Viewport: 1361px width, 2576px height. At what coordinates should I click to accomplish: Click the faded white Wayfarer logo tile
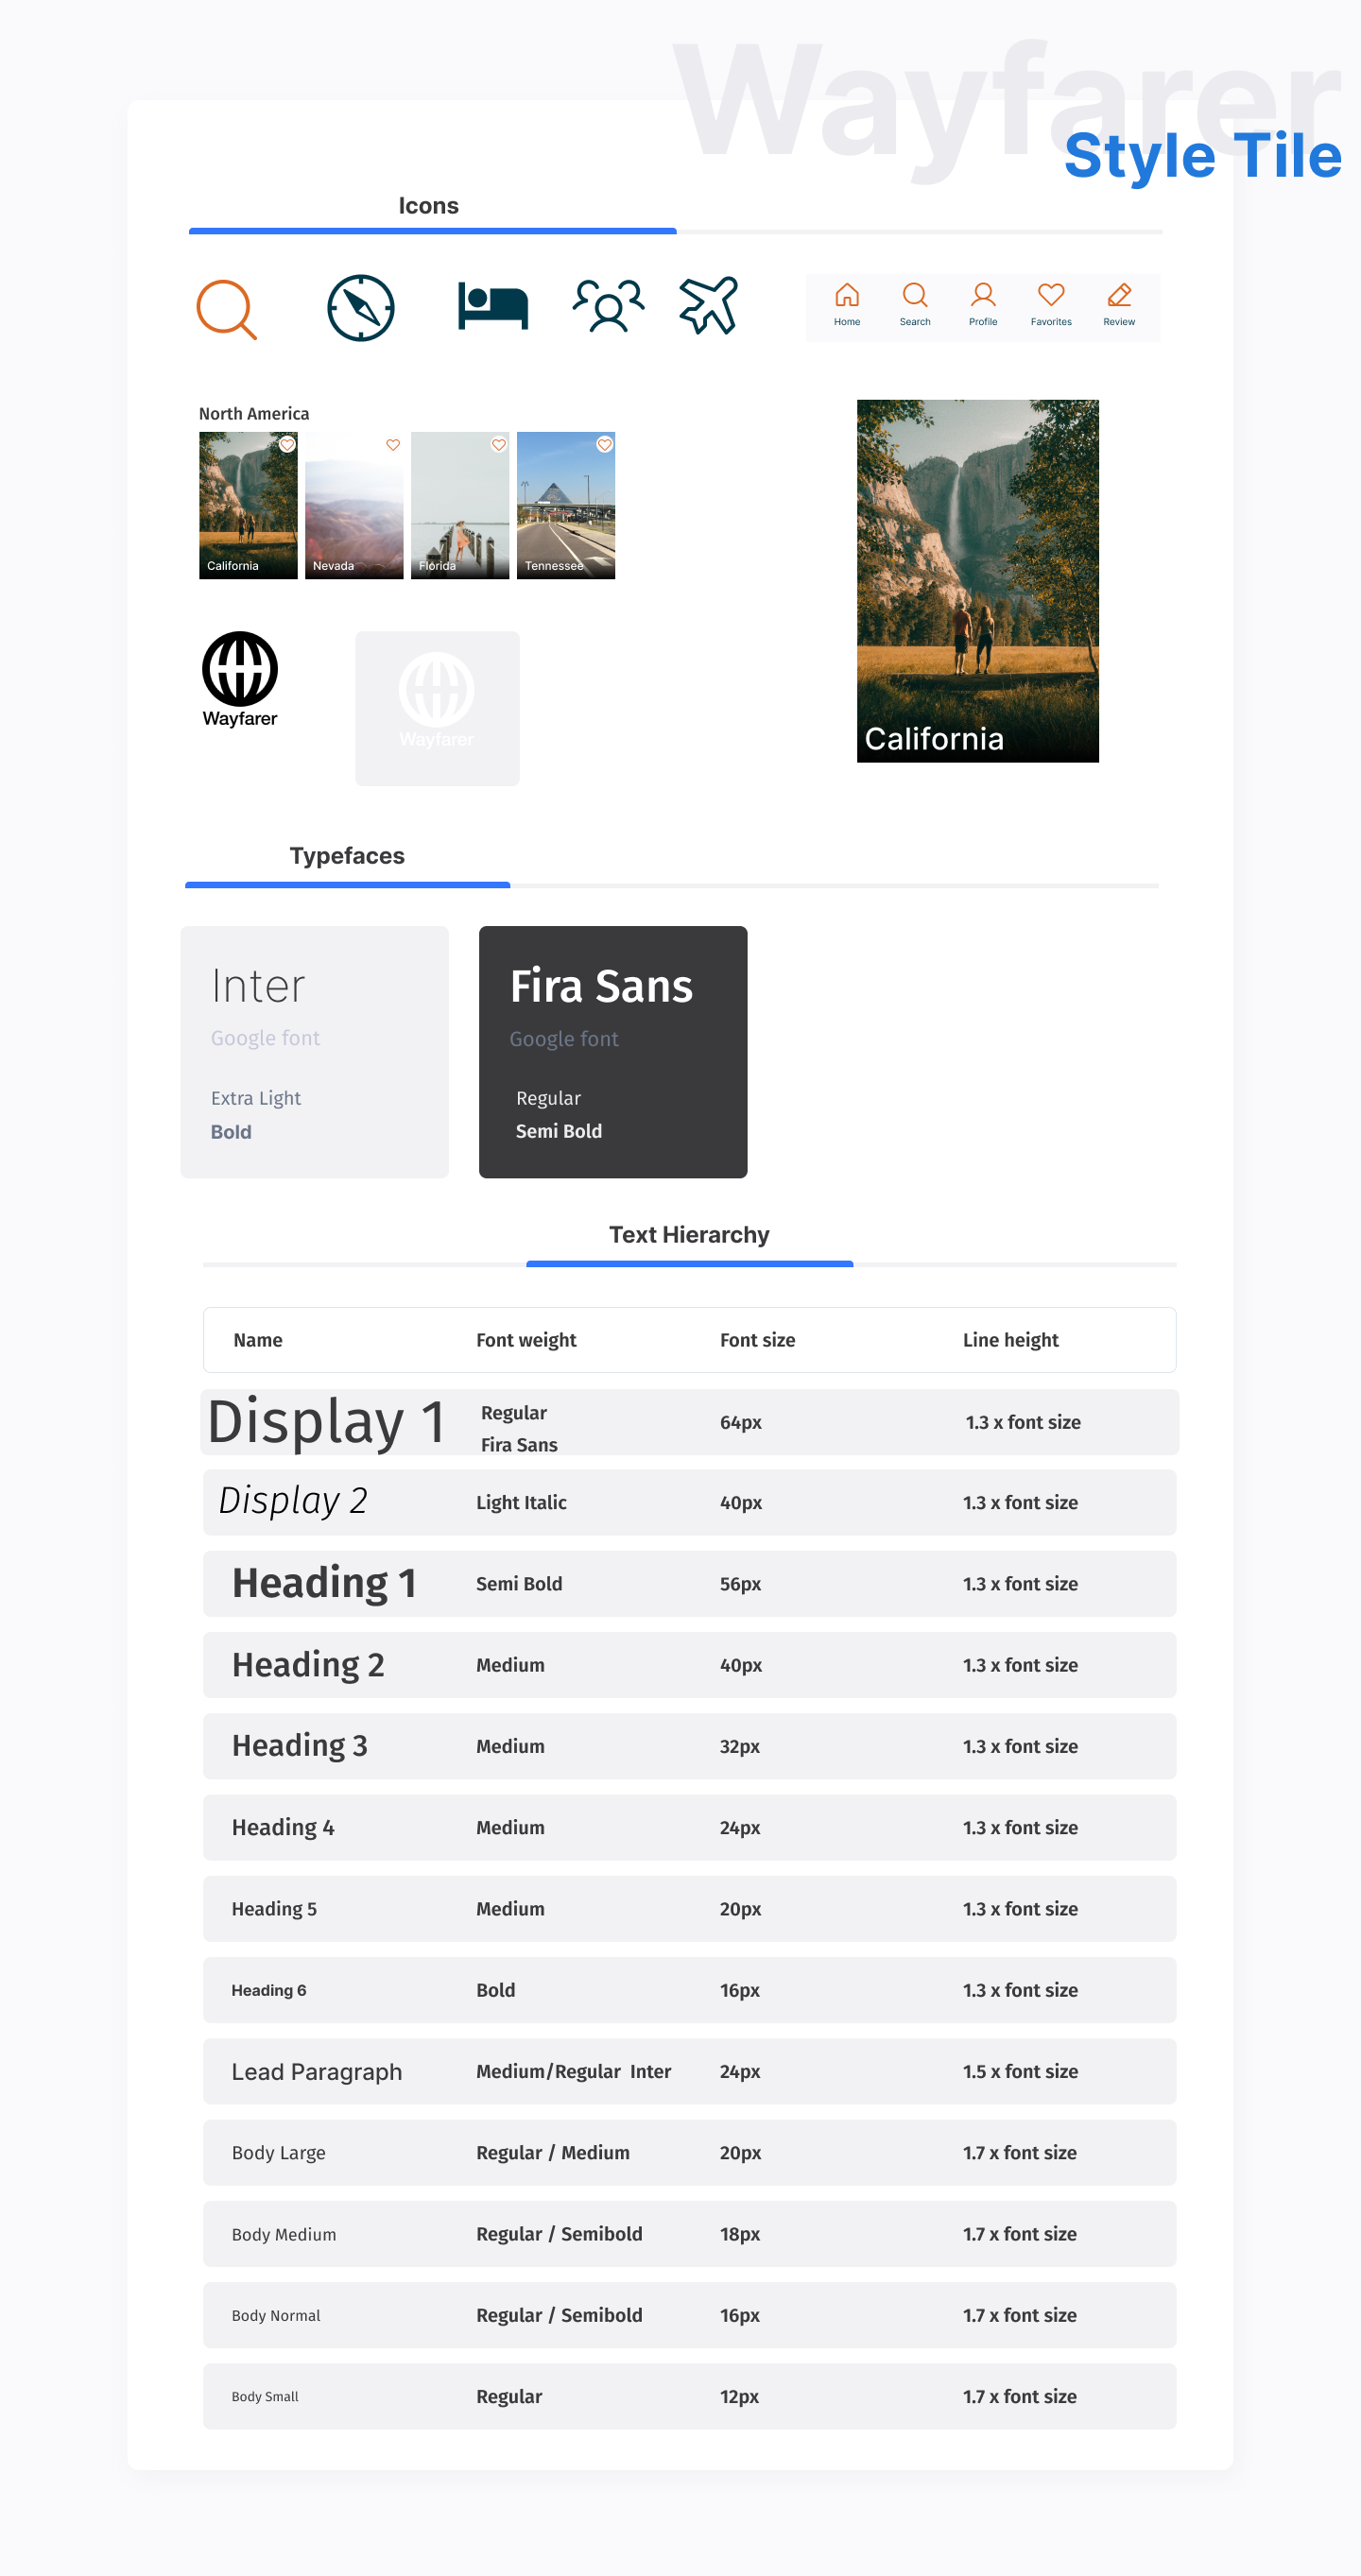click(x=437, y=708)
